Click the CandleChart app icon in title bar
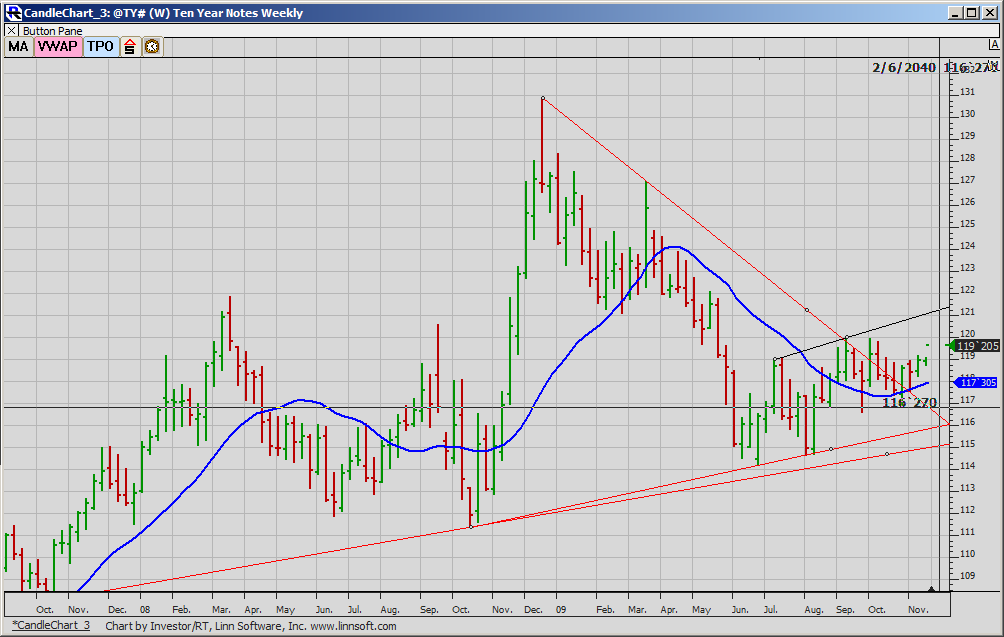Screen dimensions: 1004x637 13,13
